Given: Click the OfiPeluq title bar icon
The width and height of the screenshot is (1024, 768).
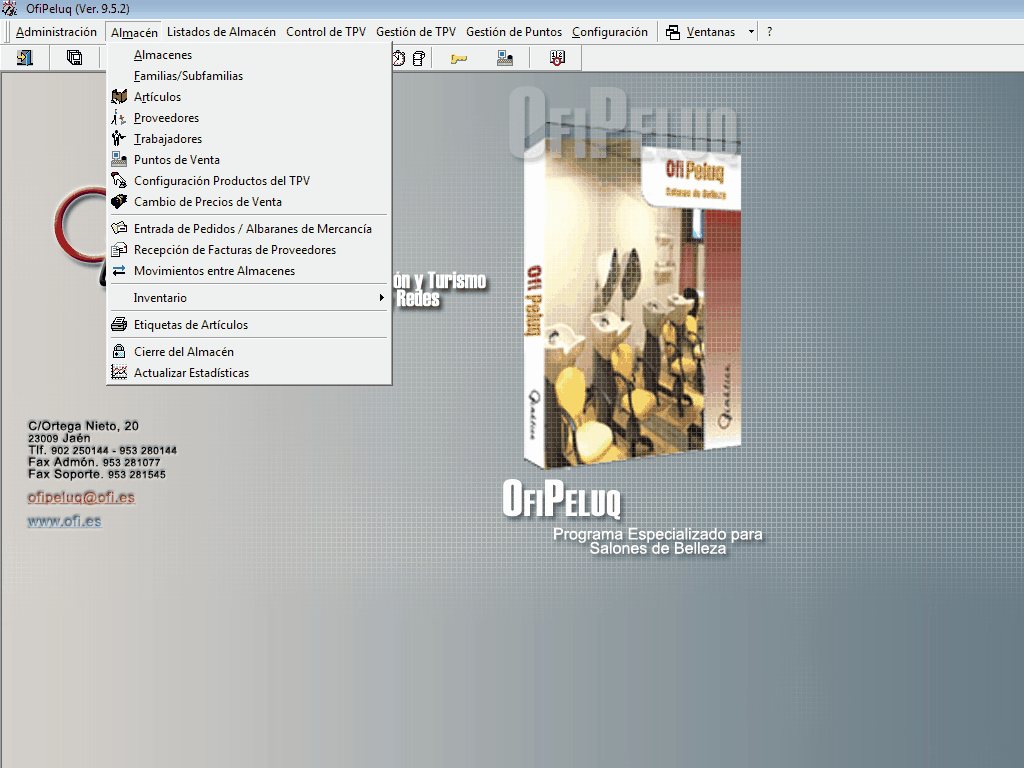Looking at the screenshot, I should point(9,8).
